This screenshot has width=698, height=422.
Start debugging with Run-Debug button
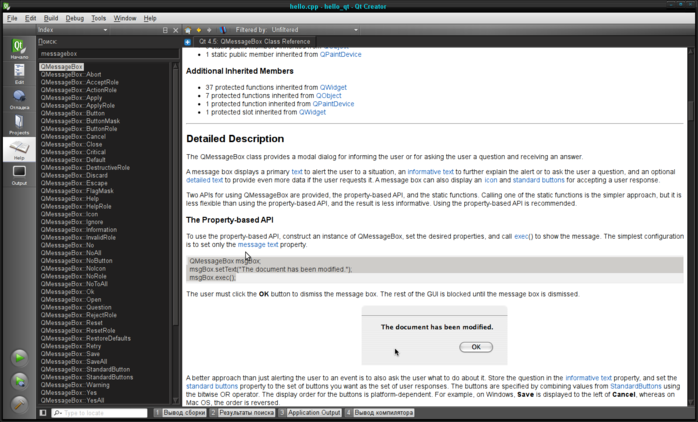[19, 381]
